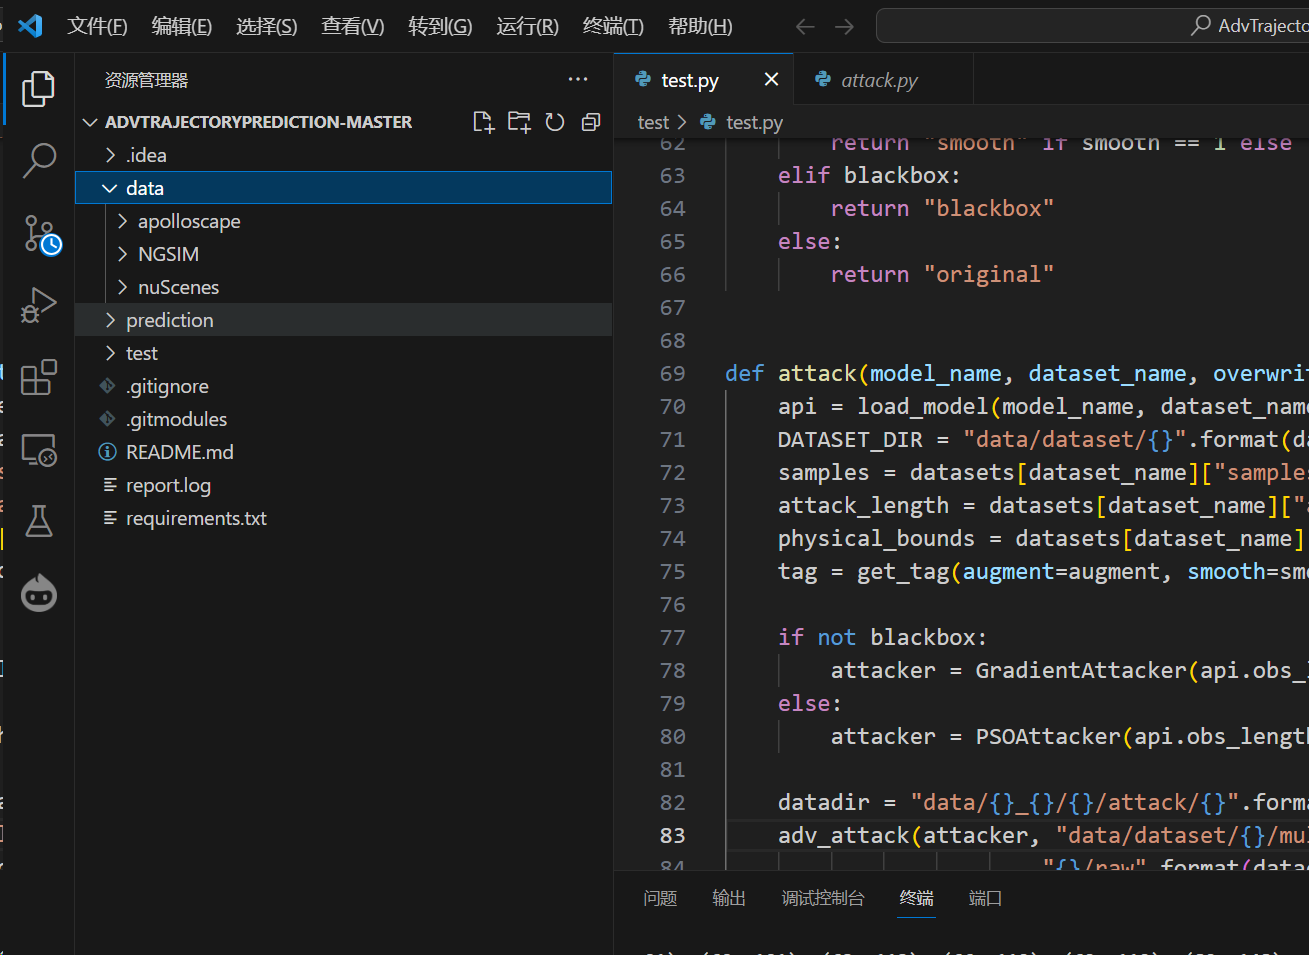Click line number 69 in gutter
Viewport: 1309px width, 955px height.
tap(673, 373)
